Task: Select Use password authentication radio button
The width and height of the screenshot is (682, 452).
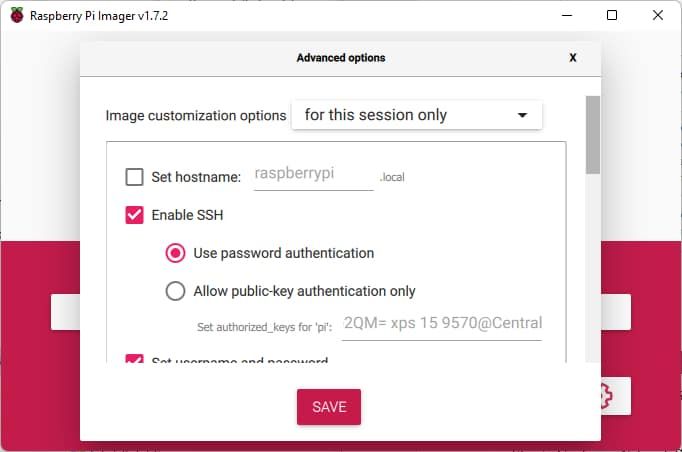Action: click(x=175, y=253)
